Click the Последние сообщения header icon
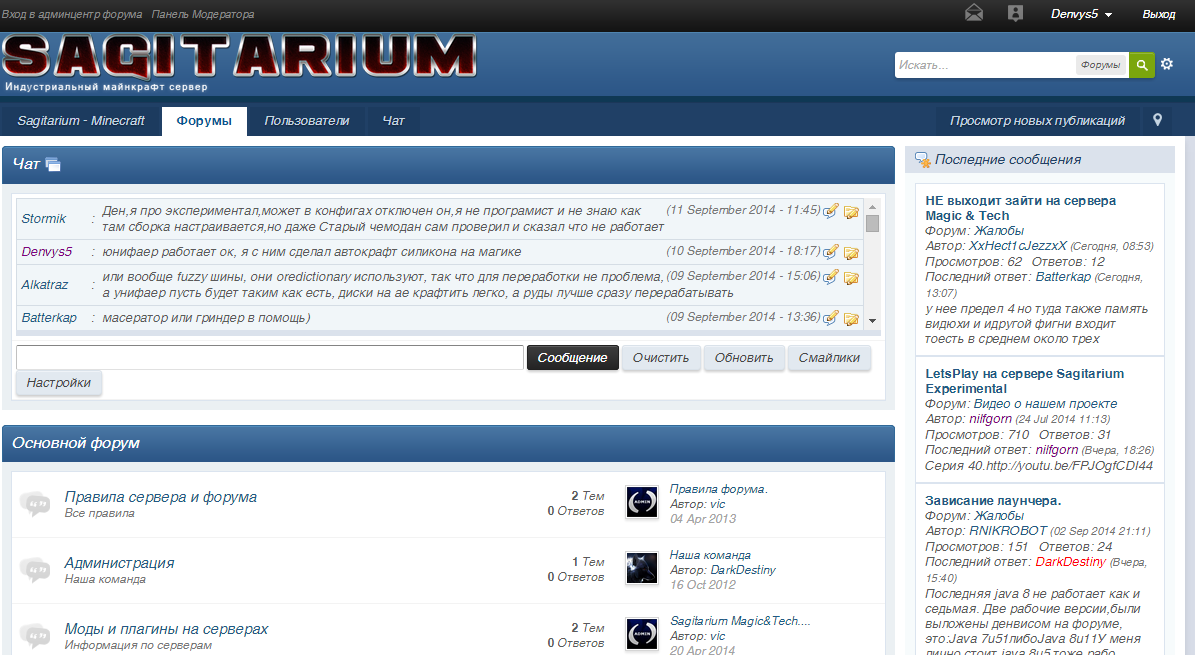The width and height of the screenshot is (1195, 655). click(x=922, y=159)
